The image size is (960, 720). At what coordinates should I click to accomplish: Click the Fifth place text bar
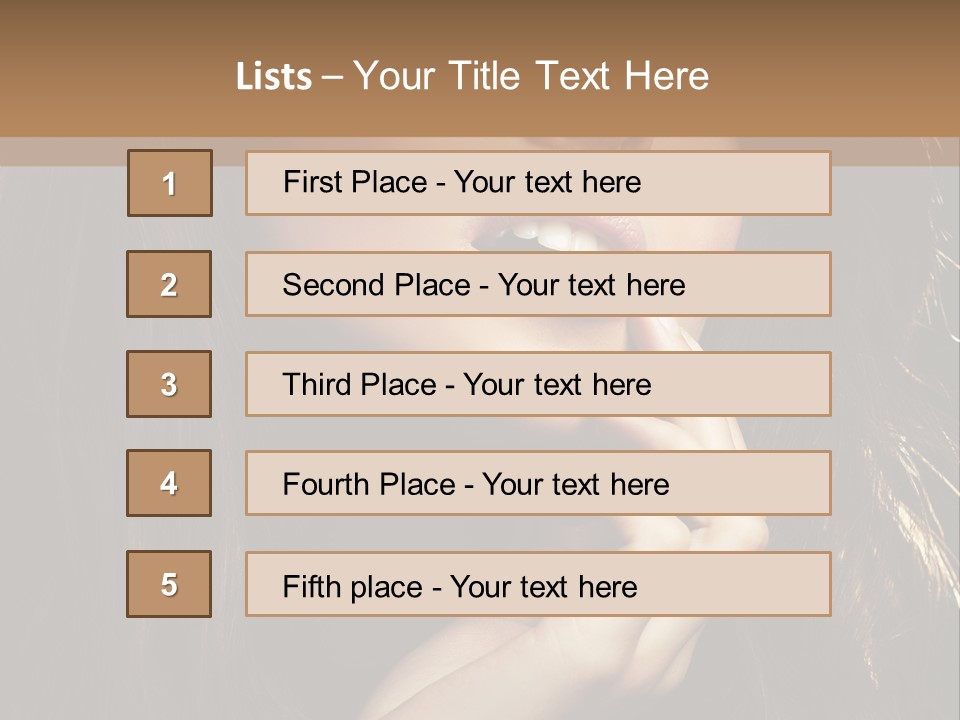pos(538,584)
